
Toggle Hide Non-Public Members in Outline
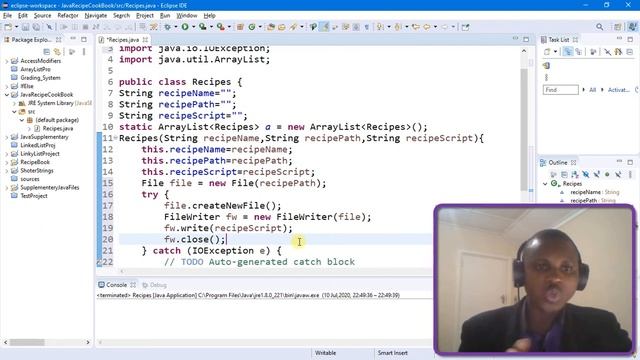(x=607, y=175)
